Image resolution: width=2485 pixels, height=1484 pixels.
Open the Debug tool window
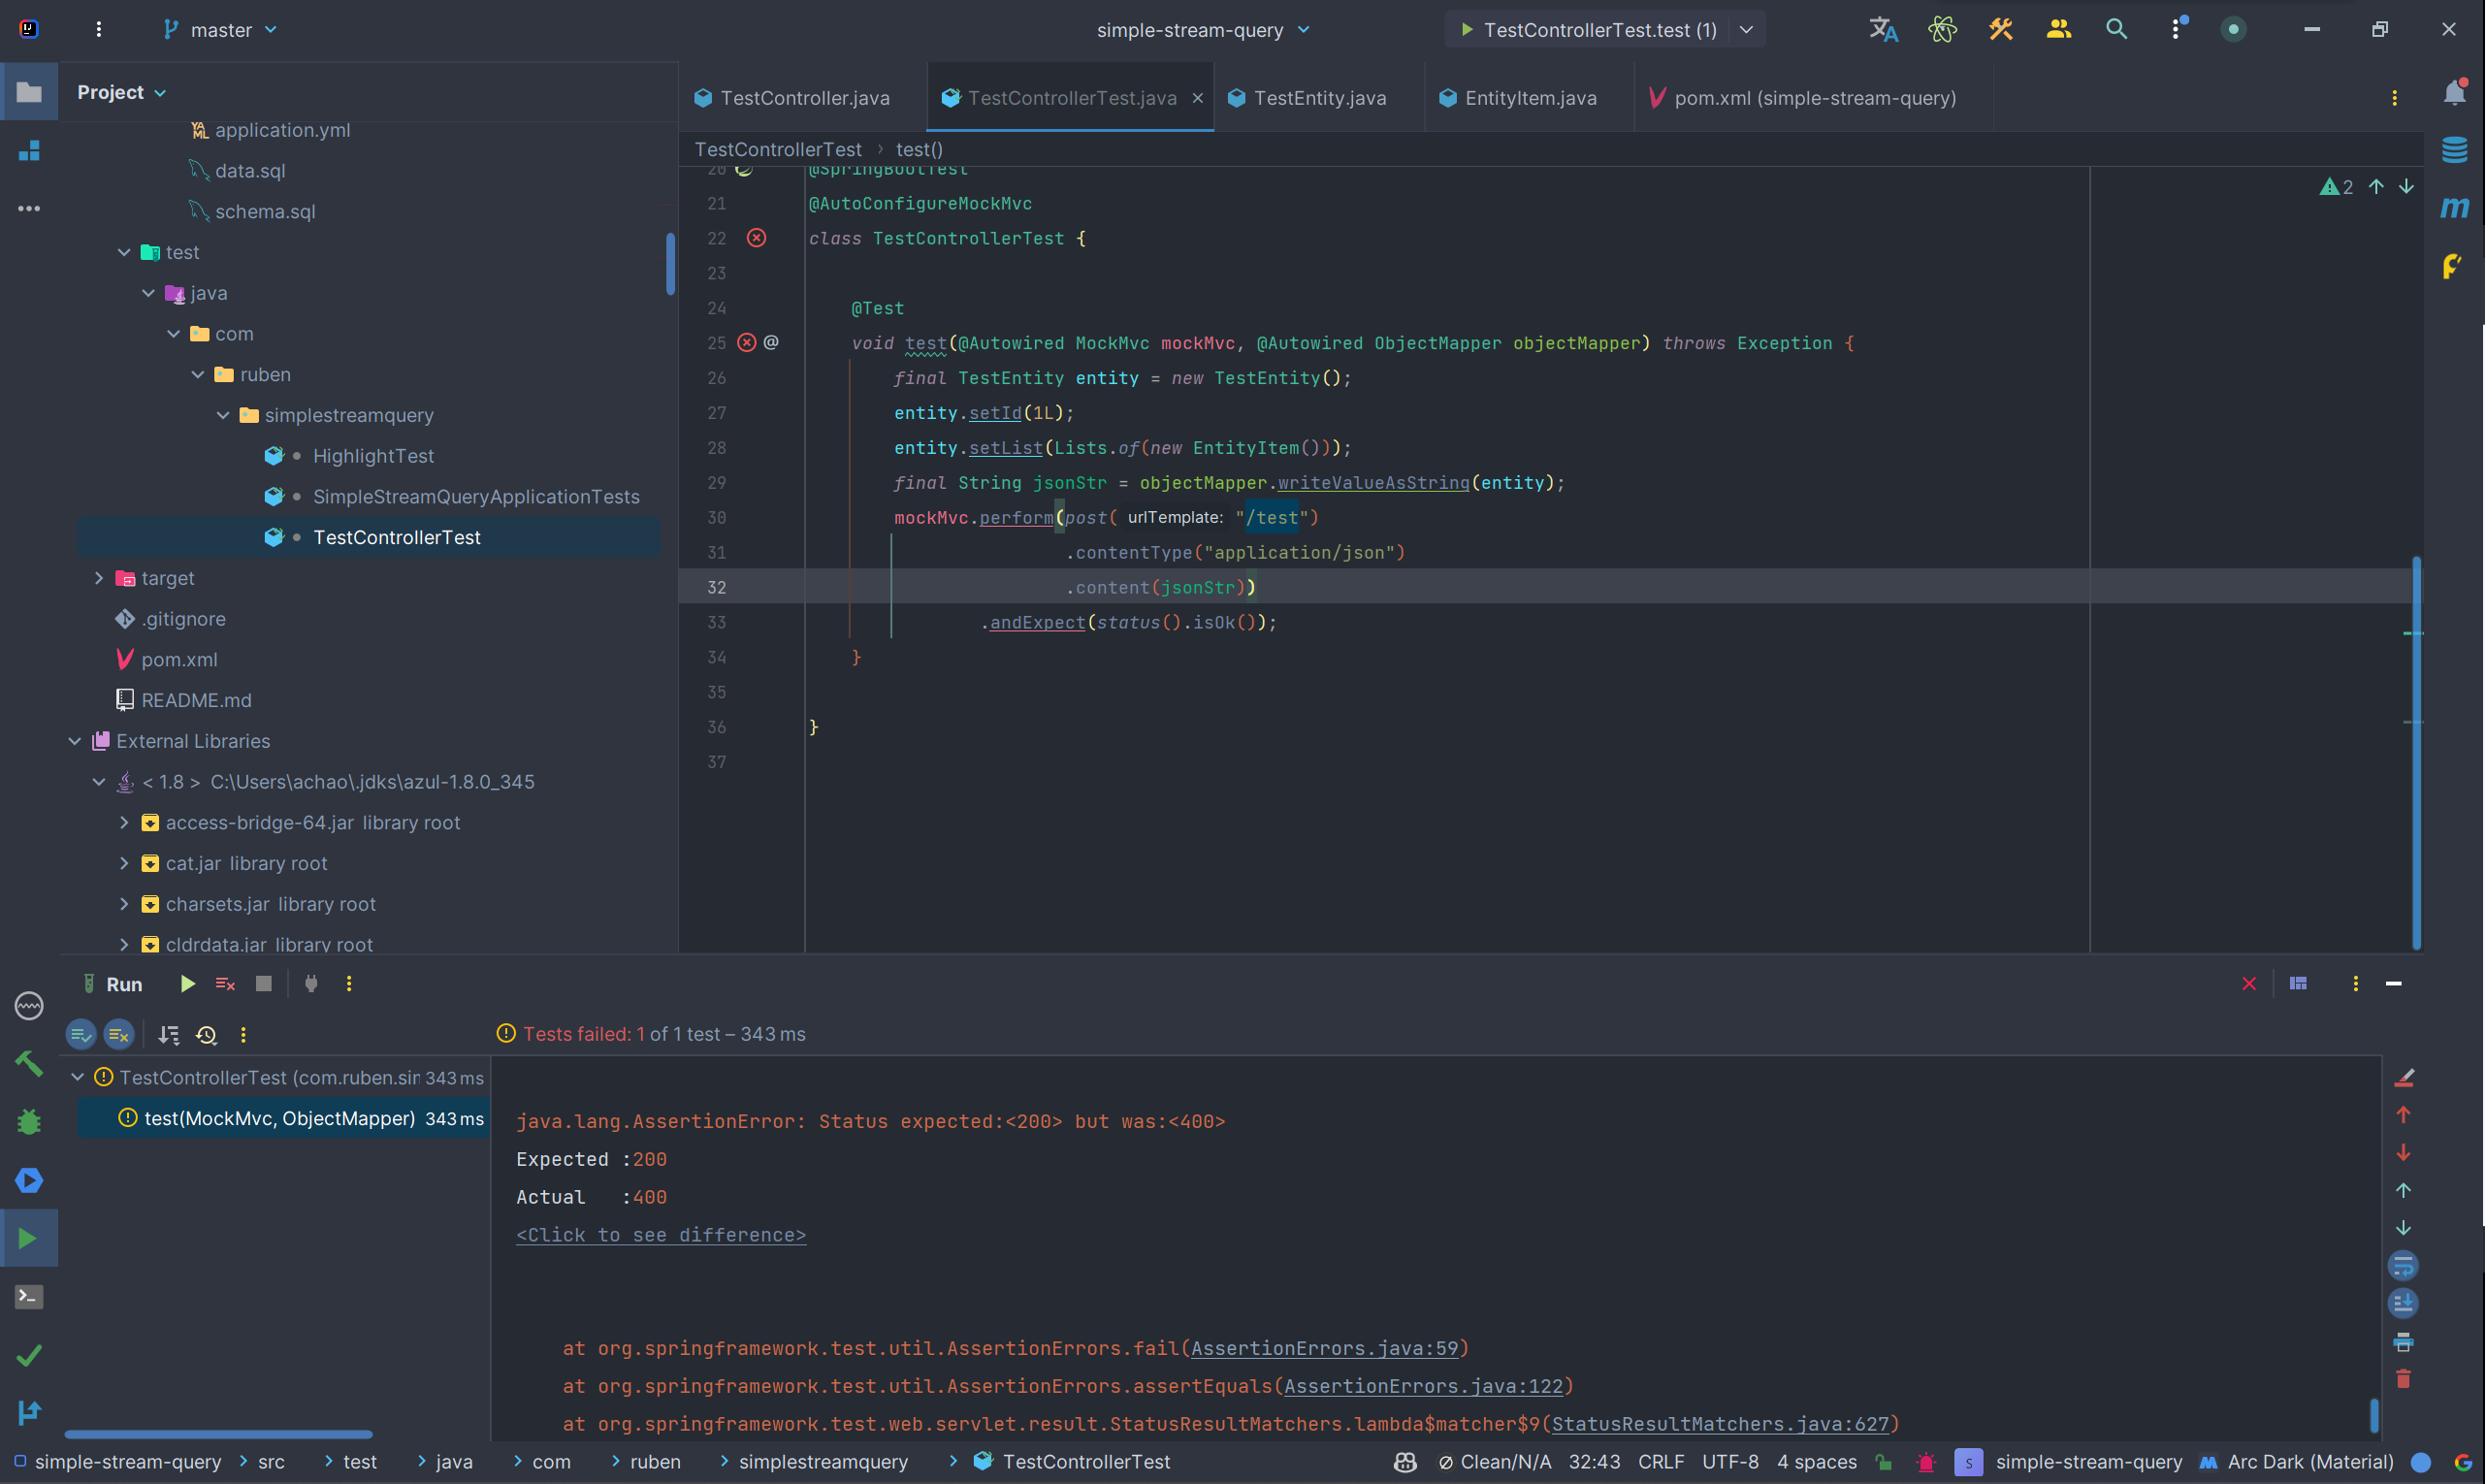pos(29,1122)
